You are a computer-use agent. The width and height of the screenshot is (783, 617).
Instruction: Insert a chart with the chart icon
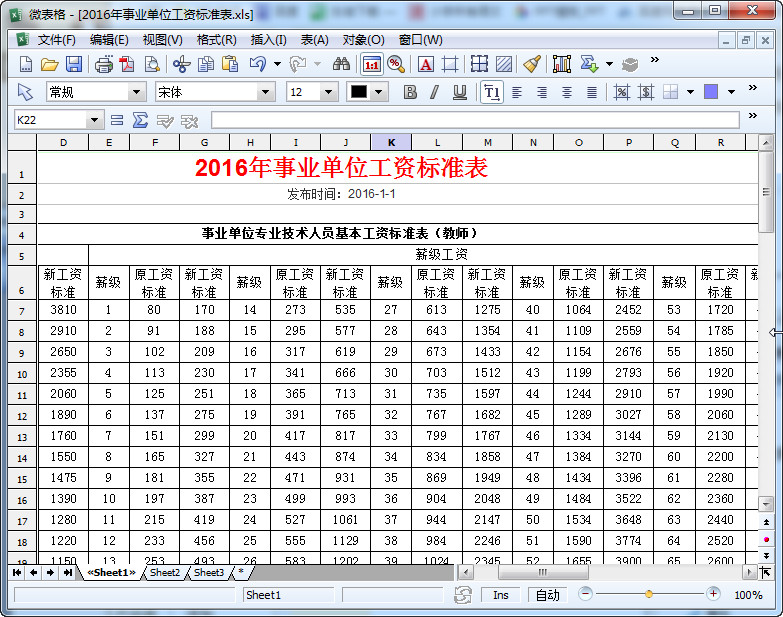click(x=562, y=64)
